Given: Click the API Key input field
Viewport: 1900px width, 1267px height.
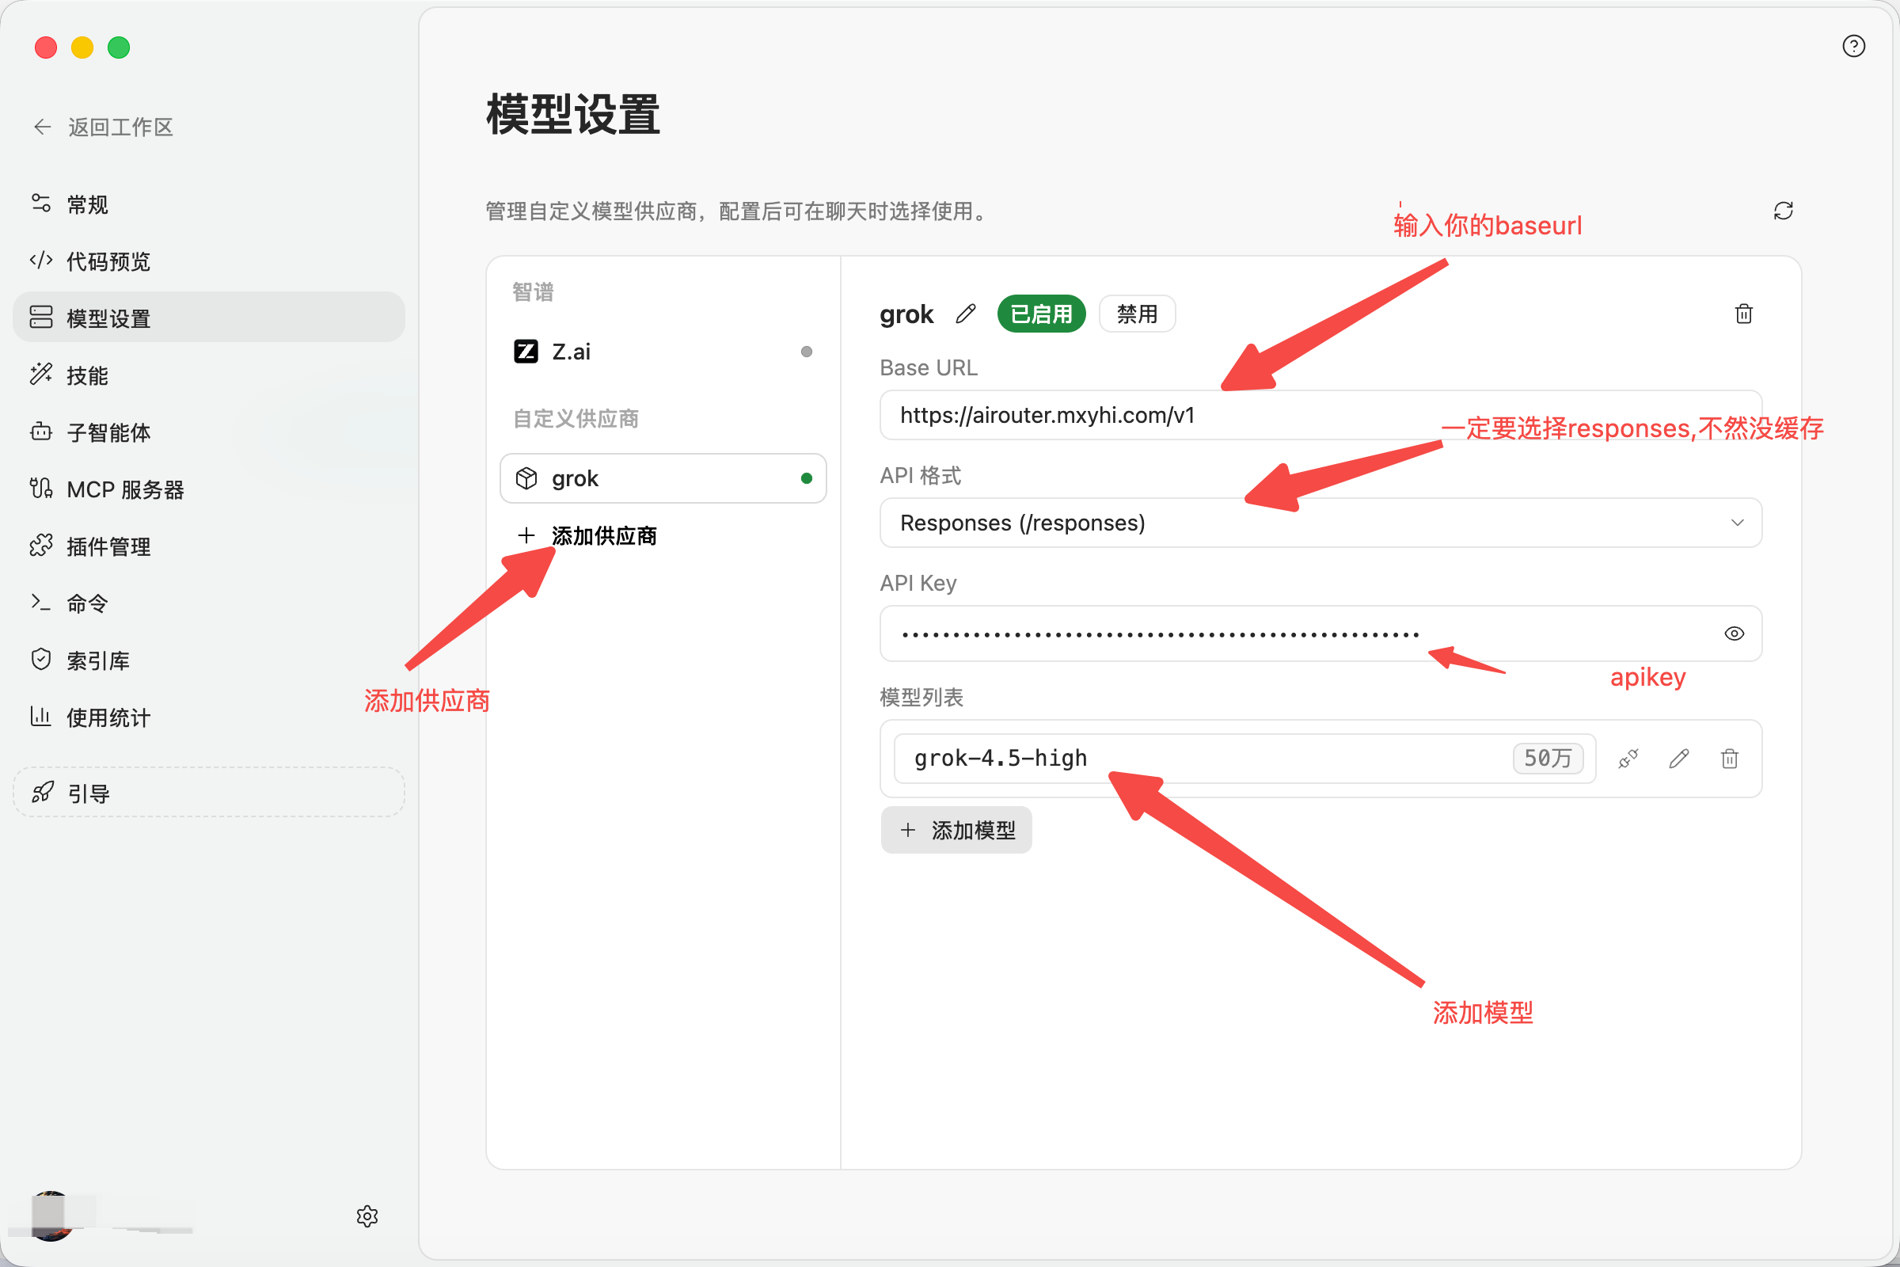Looking at the screenshot, I should click(1320, 634).
